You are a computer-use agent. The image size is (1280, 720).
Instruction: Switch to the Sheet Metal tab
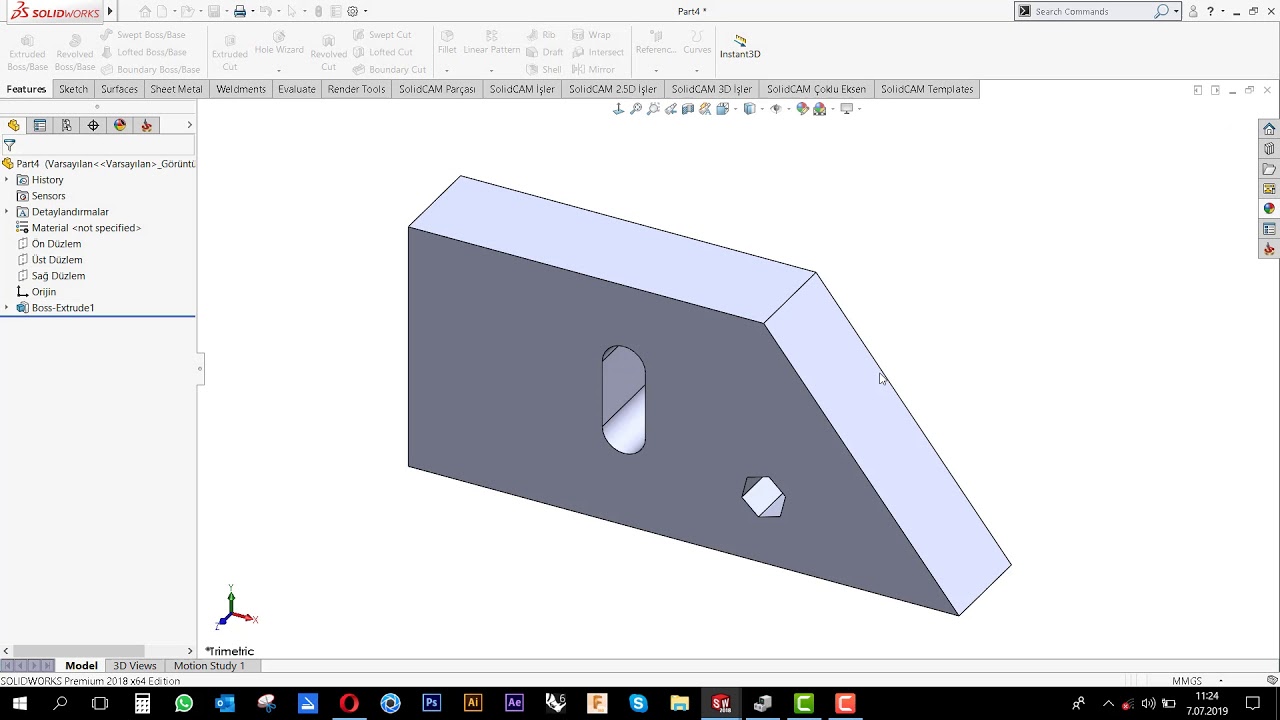tap(176, 89)
